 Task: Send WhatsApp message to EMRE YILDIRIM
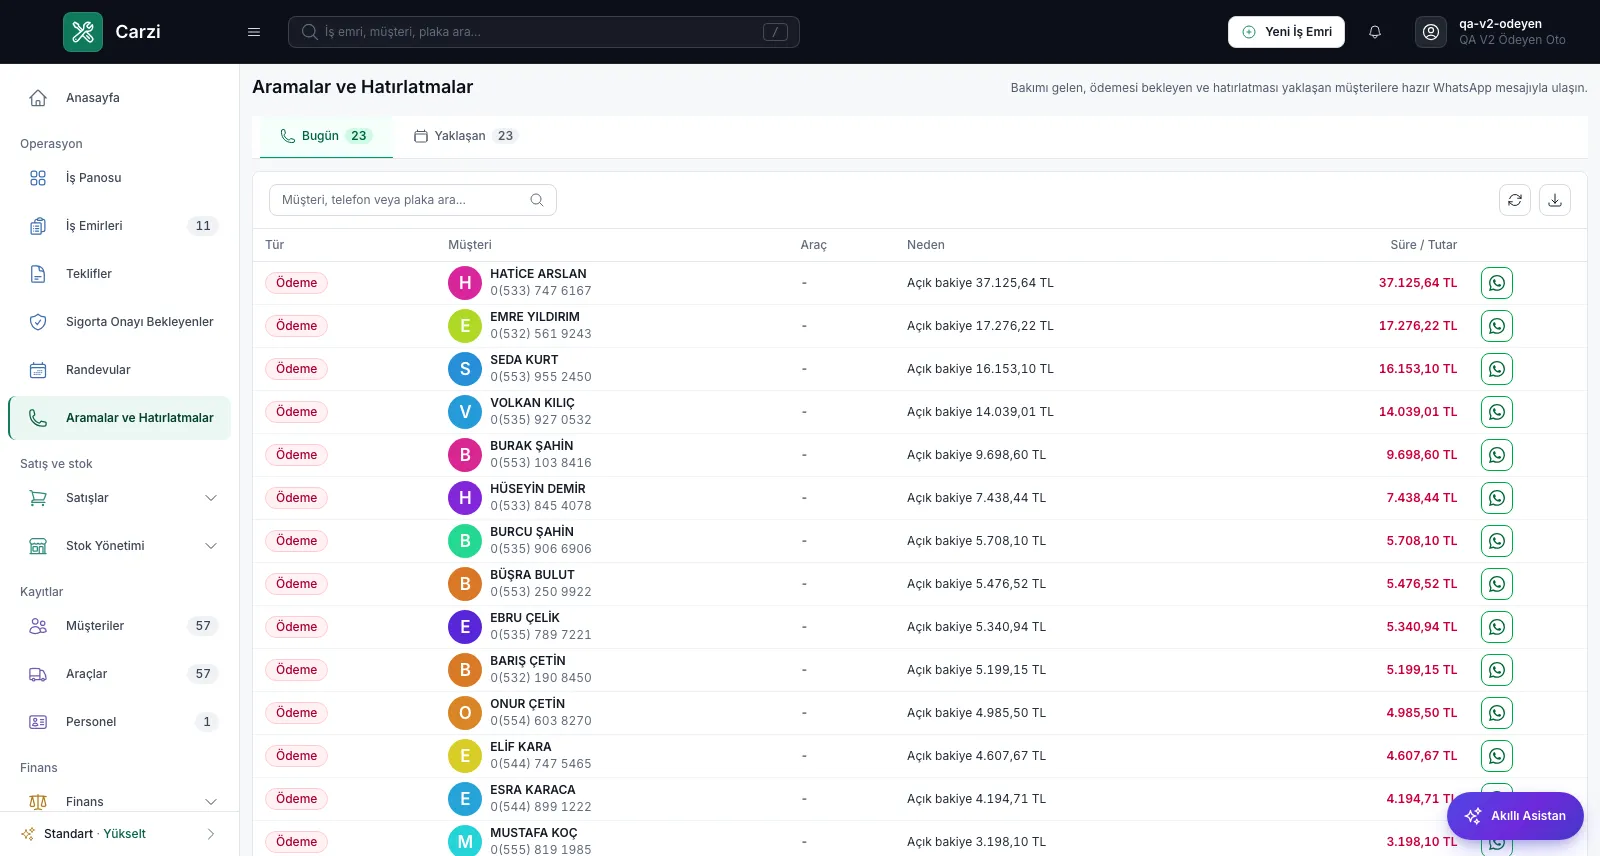point(1497,326)
